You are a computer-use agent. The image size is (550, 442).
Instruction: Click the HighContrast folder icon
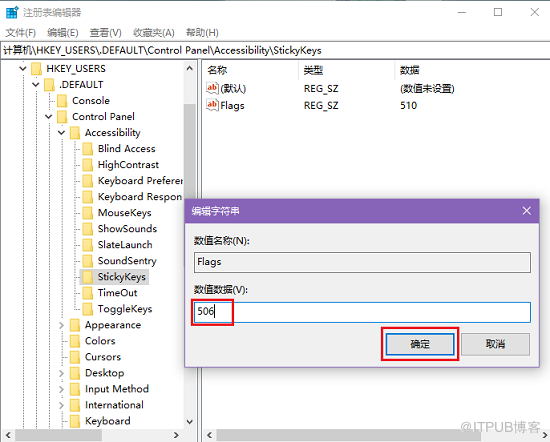coord(88,165)
